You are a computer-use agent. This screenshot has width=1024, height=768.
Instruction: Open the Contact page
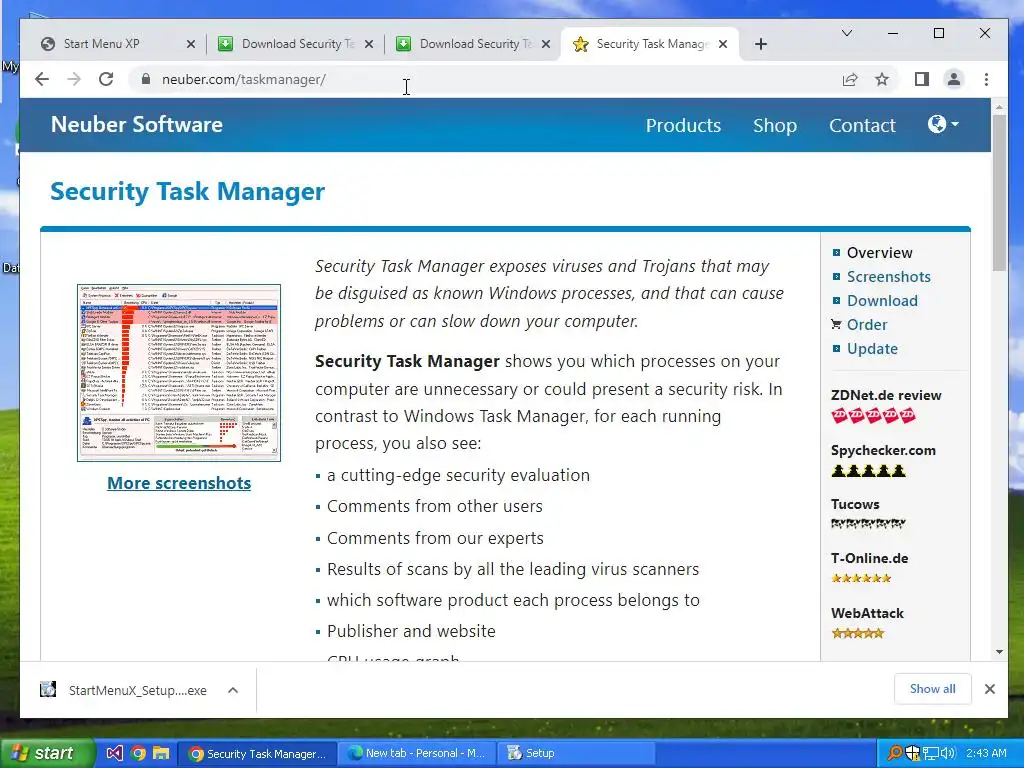pyautogui.click(x=862, y=125)
